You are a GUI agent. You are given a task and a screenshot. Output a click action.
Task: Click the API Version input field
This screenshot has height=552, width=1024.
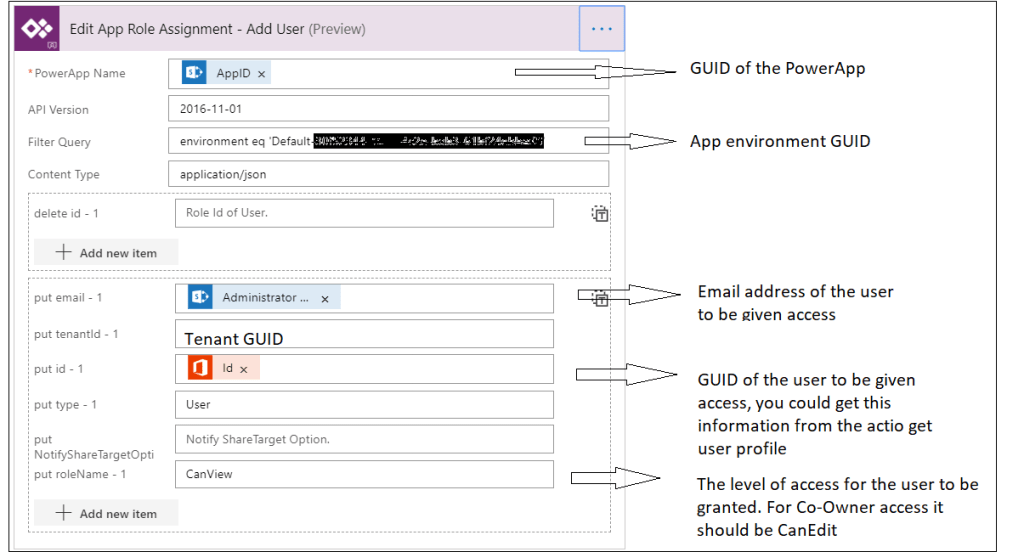point(388,109)
